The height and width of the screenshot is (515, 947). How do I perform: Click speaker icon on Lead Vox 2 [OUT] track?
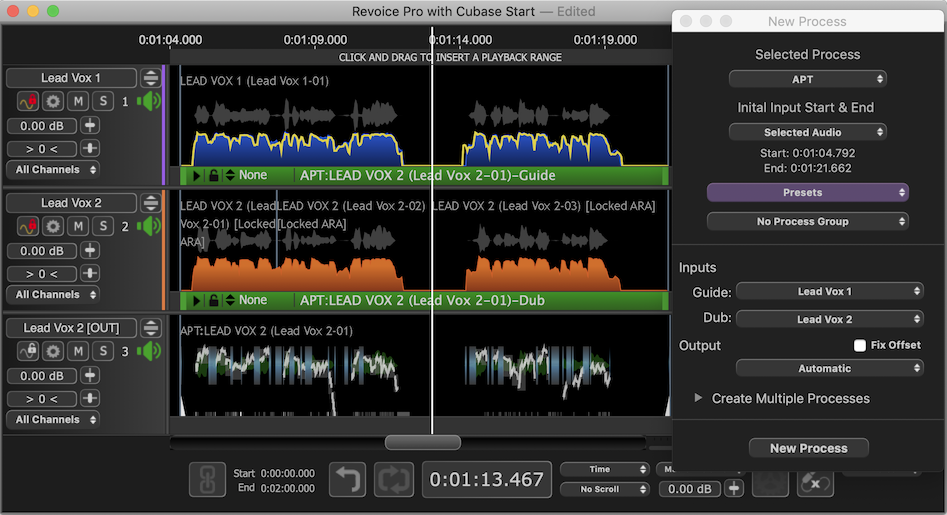pyautogui.click(x=150, y=351)
